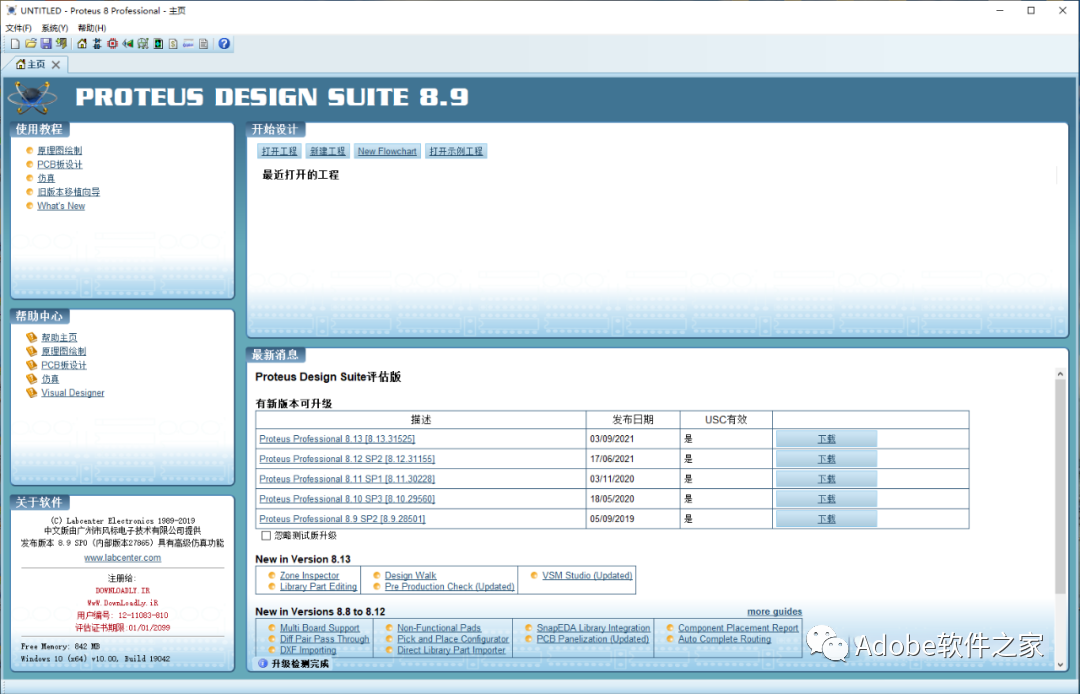This screenshot has width=1080, height=694.
Task: Switch to the 主页 tab
Action: 36,62
